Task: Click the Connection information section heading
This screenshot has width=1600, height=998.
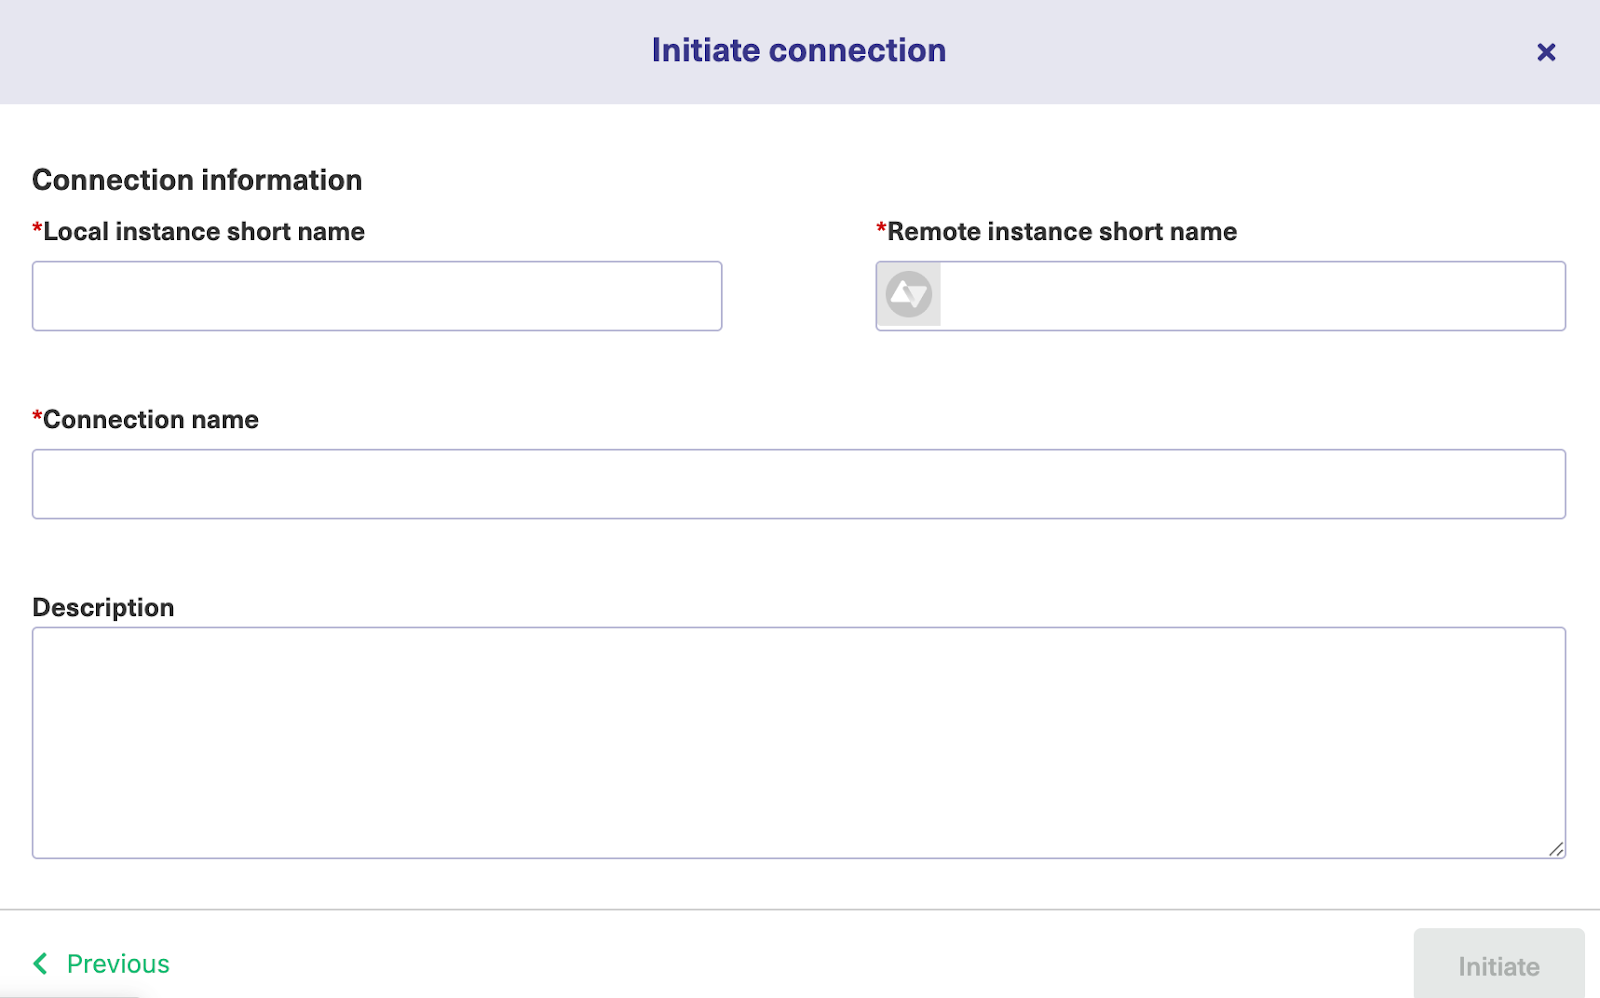Action: click(197, 180)
